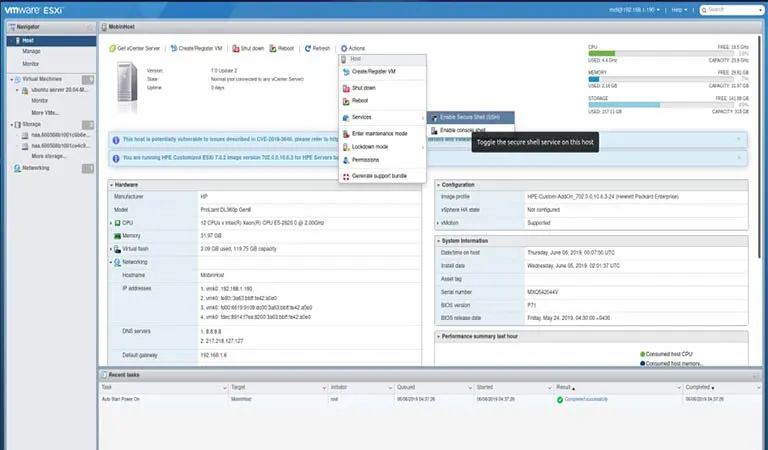Open the user account dropdown
768x450 pixels.
[634, 10]
